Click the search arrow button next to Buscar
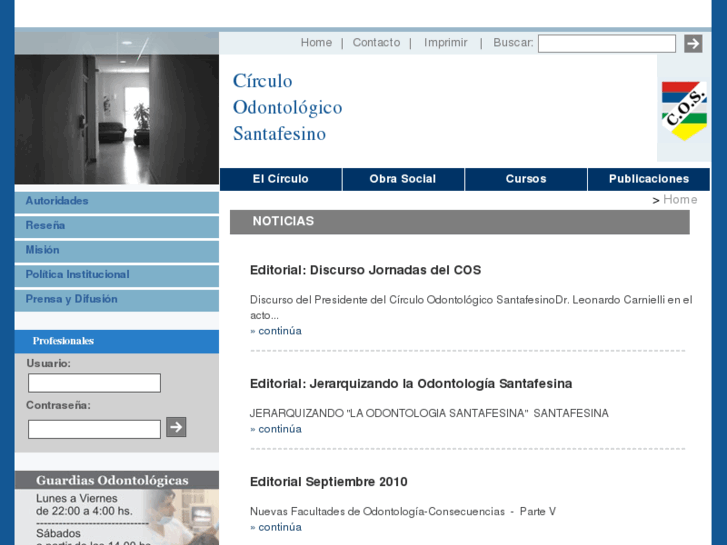 coord(693,44)
